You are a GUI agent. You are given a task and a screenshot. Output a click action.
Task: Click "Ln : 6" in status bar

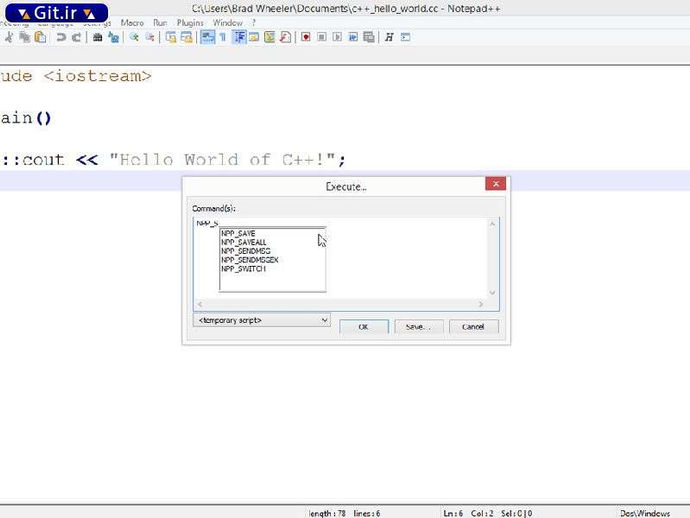pos(453,513)
